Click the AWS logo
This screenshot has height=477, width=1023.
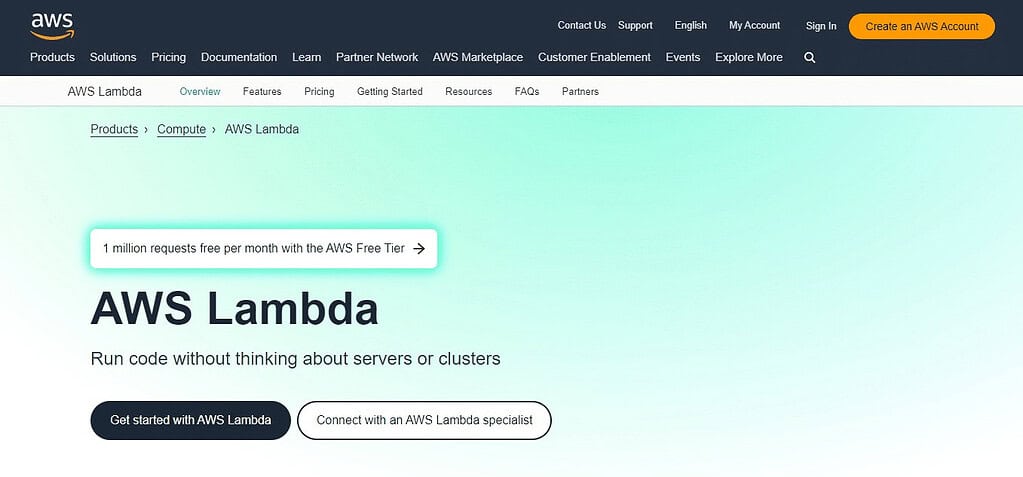click(x=52, y=26)
